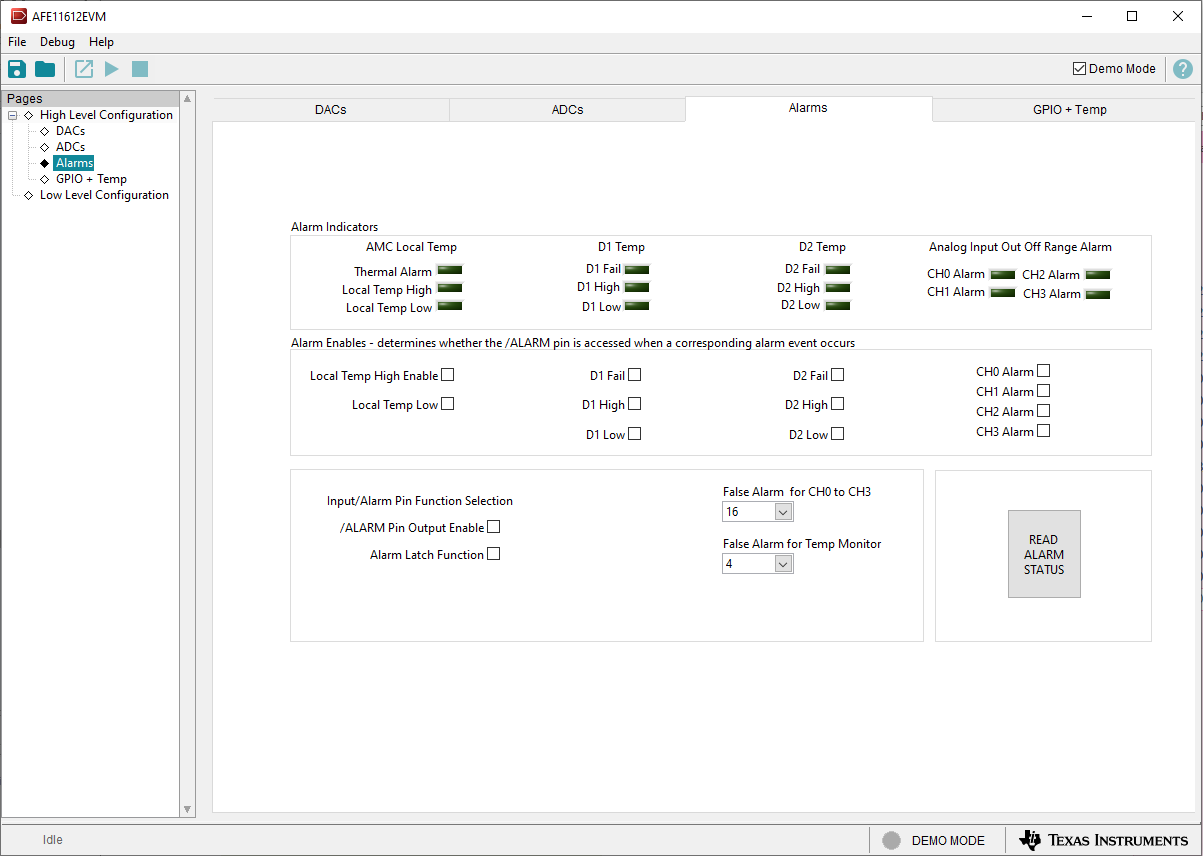Open help via the question mark icon

[x=1182, y=69]
